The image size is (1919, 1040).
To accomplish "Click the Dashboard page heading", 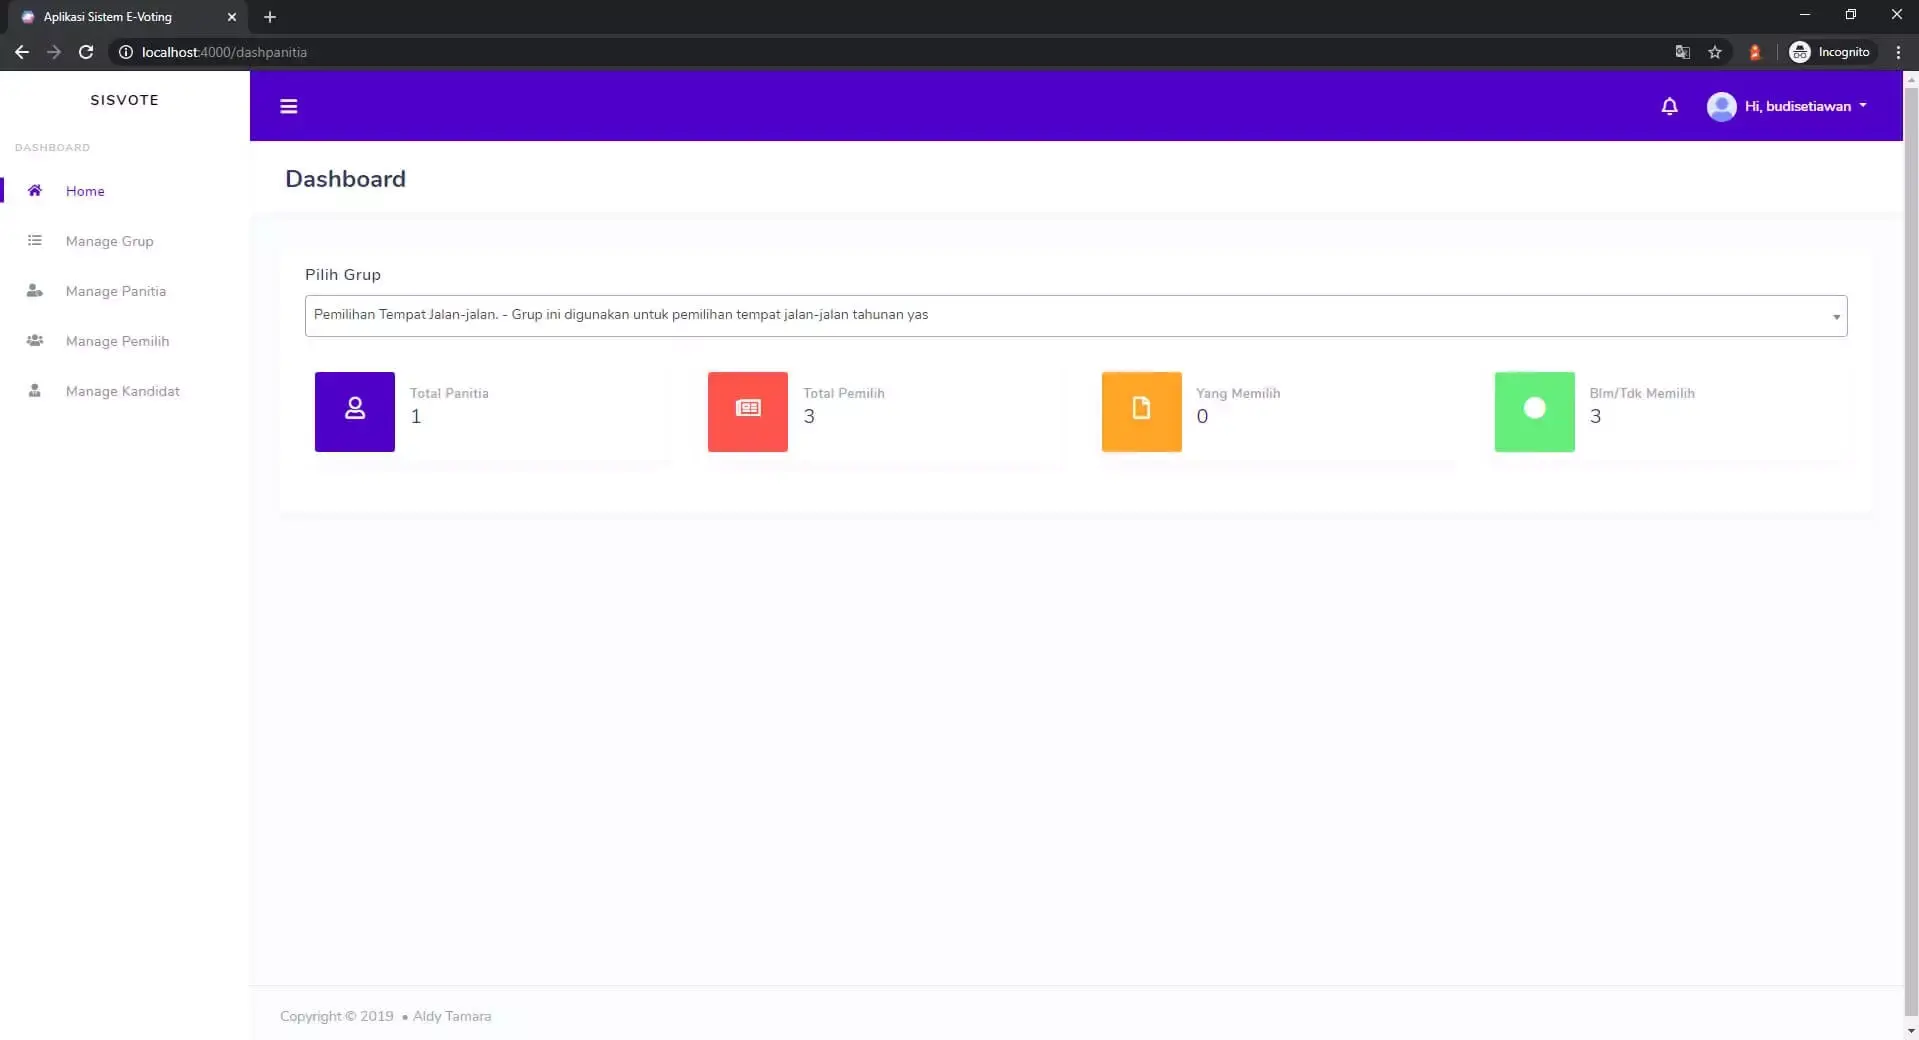I will 345,179.
